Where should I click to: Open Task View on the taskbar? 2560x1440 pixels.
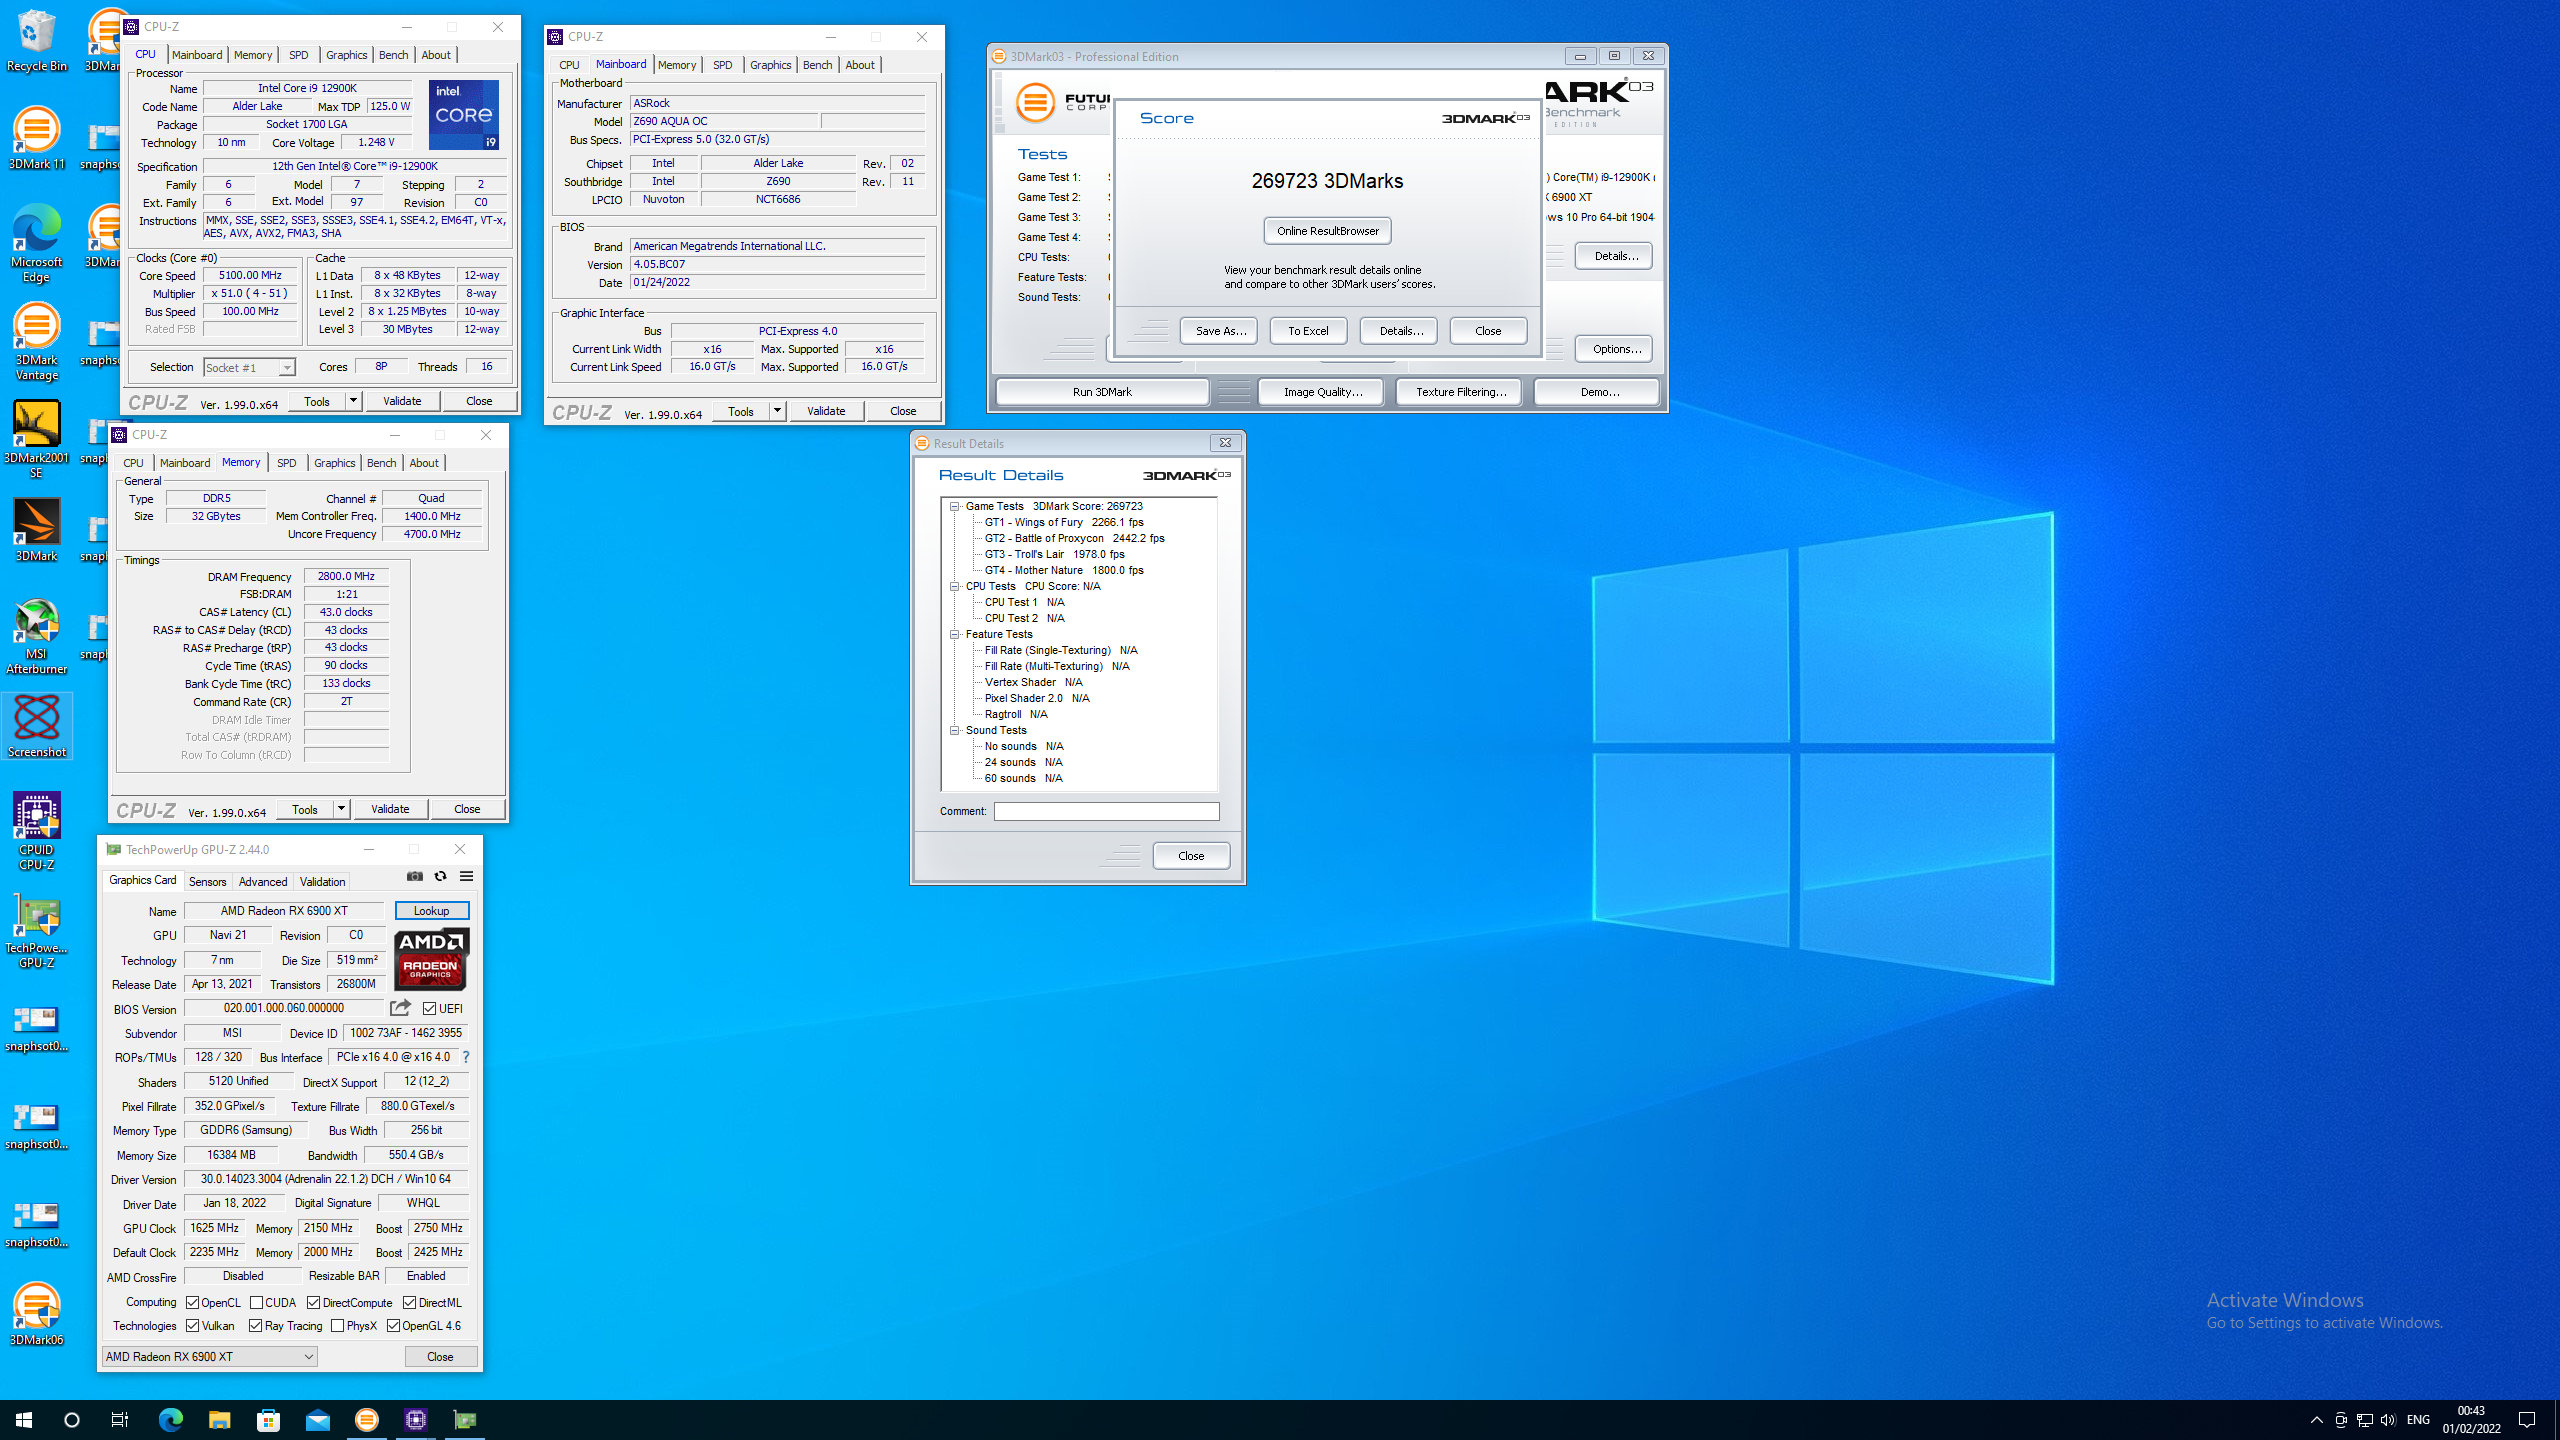coord(120,1420)
